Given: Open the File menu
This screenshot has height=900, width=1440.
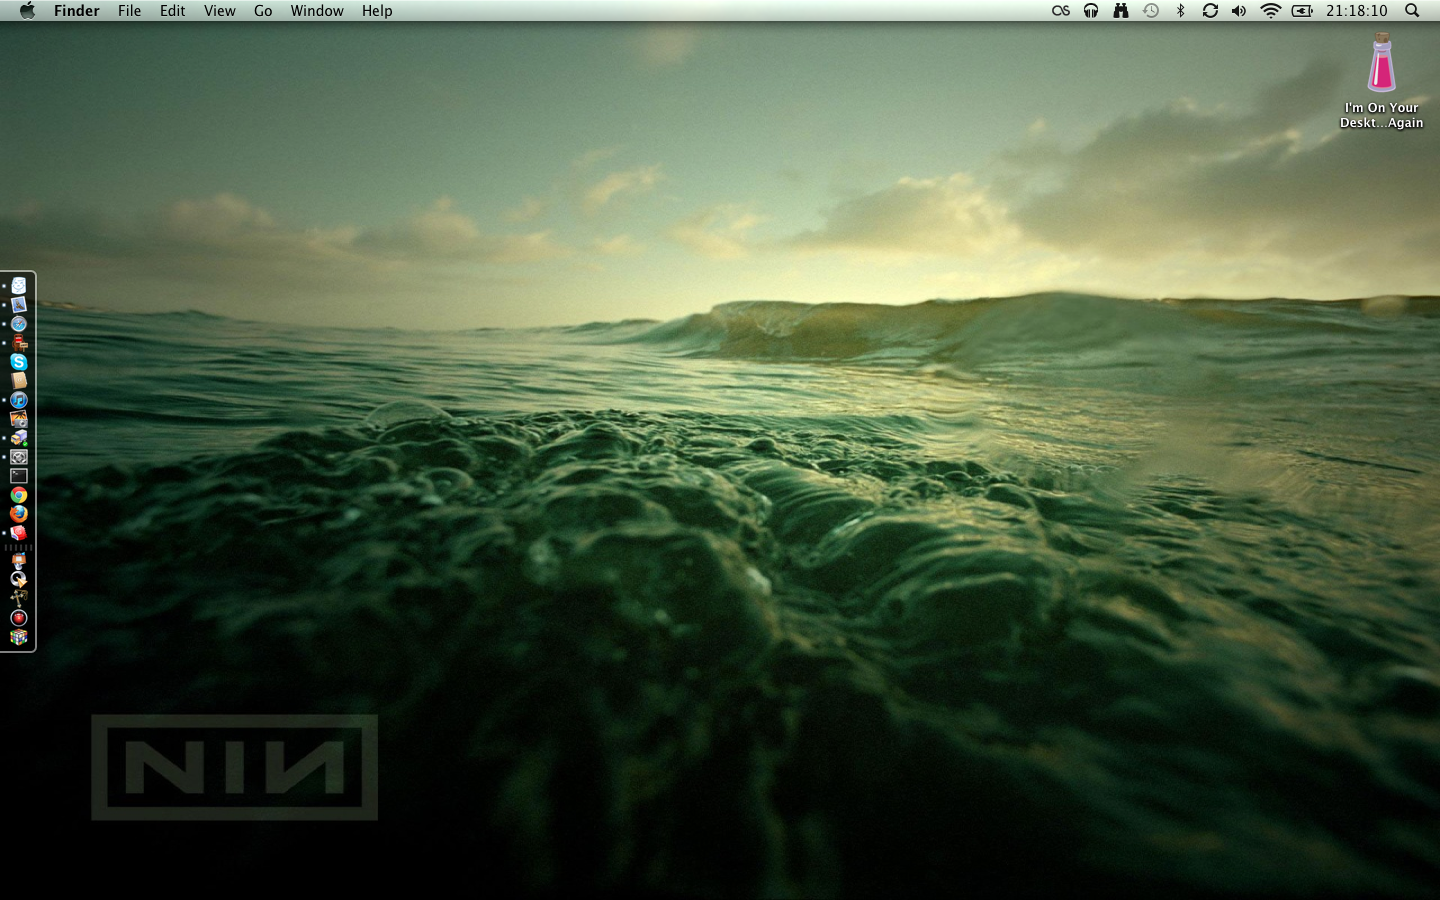Looking at the screenshot, I should (x=129, y=11).
